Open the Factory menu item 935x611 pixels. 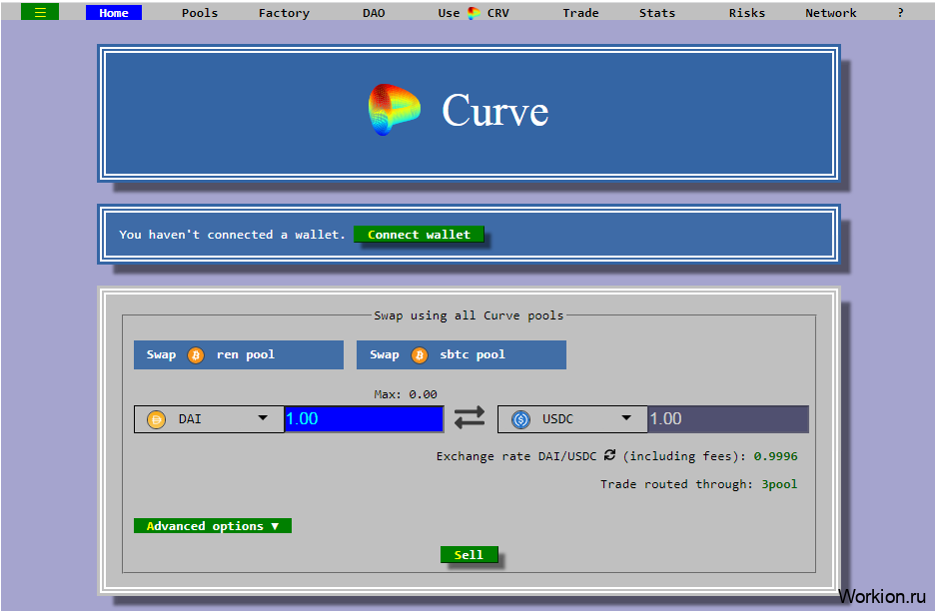click(284, 13)
